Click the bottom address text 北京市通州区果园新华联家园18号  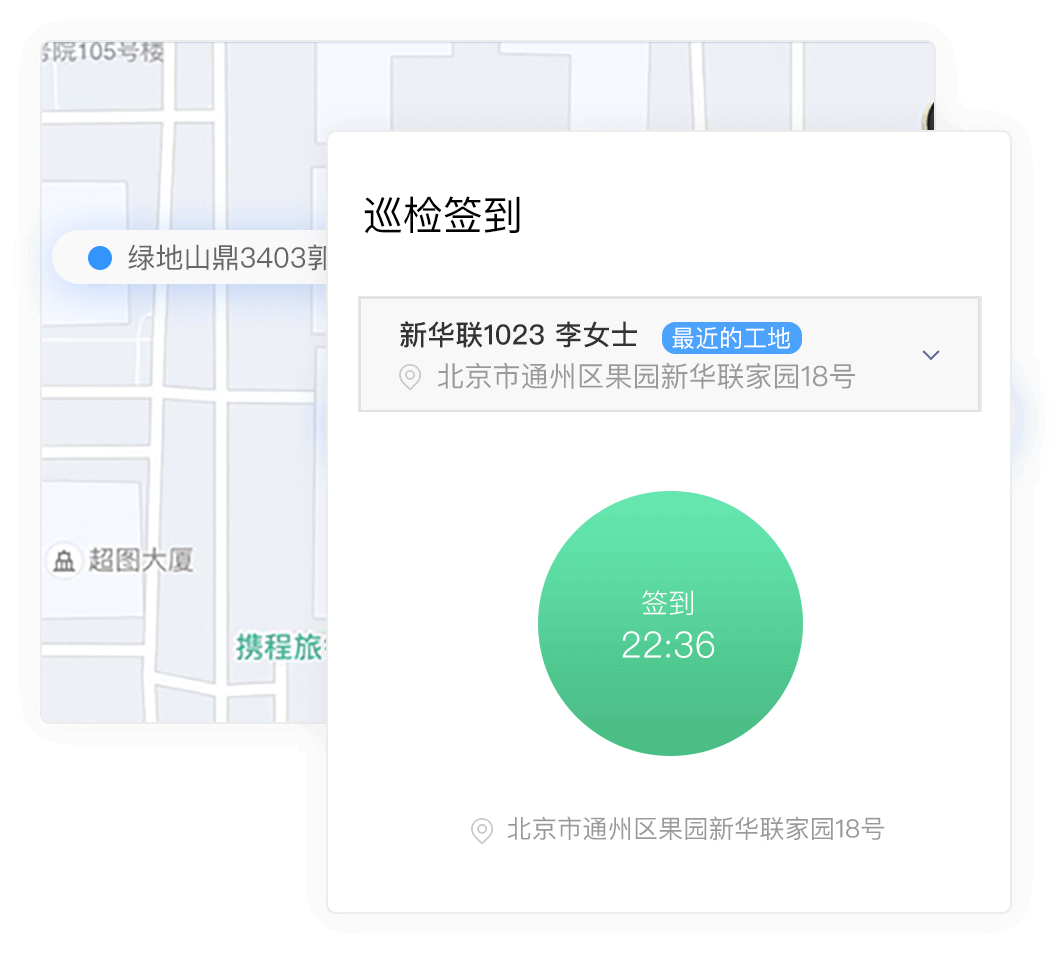696,829
